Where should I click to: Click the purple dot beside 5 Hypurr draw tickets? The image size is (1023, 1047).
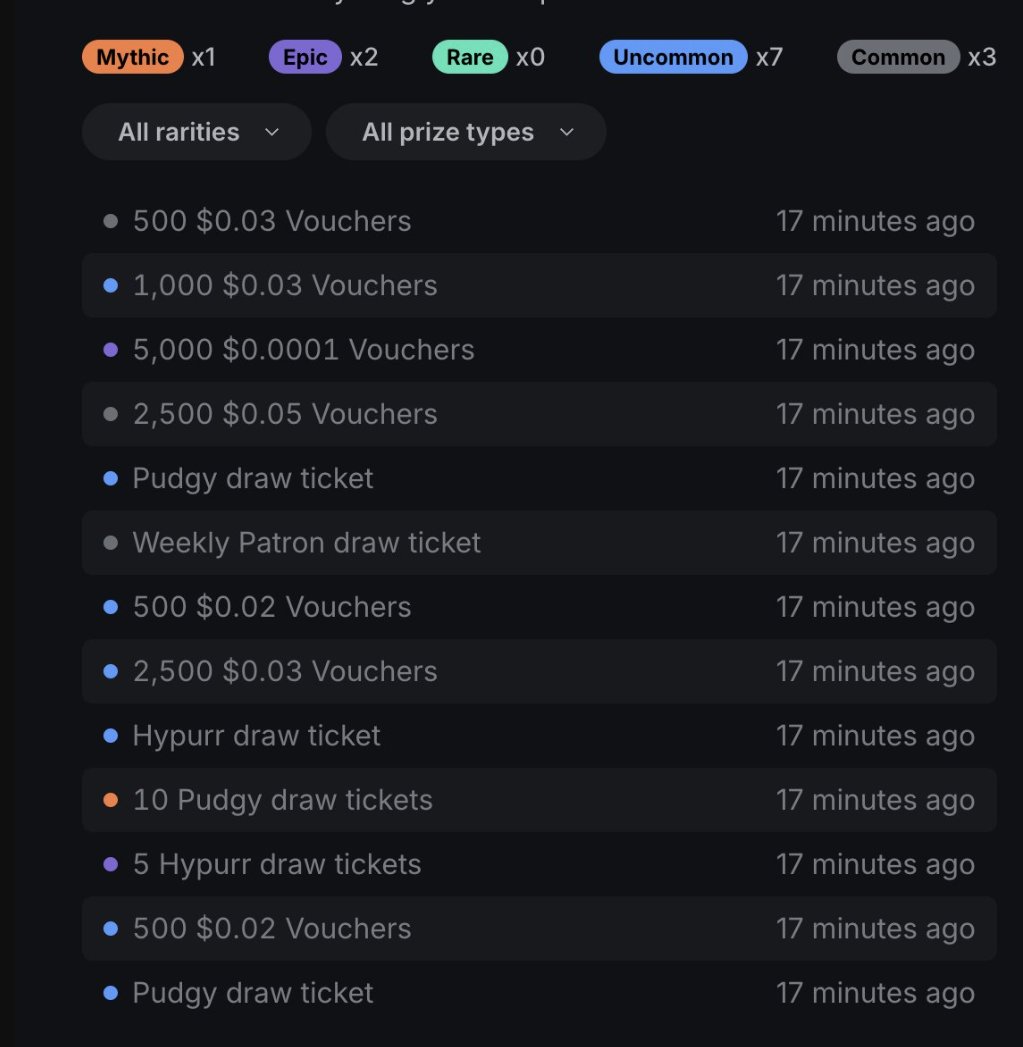111,864
